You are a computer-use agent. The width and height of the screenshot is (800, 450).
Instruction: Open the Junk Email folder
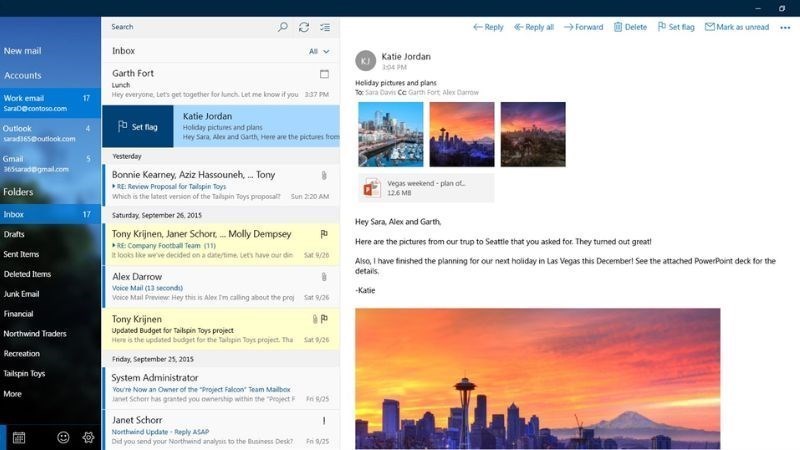click(21, 294)
